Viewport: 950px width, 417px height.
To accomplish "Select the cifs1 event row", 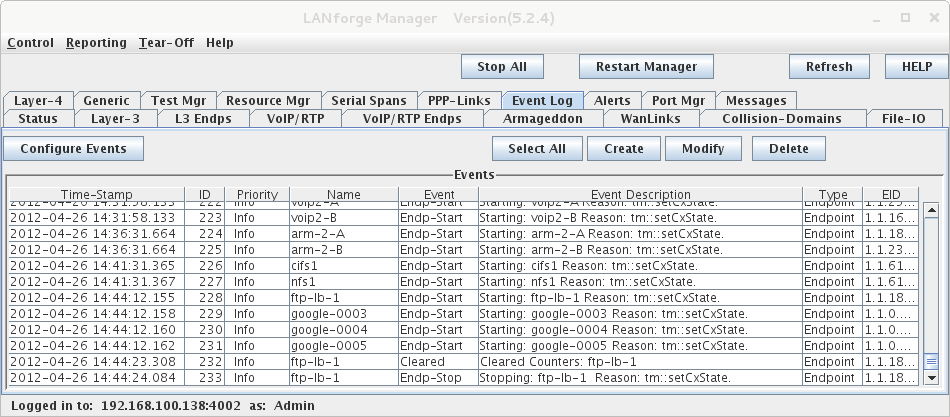I will pos(463,265).
